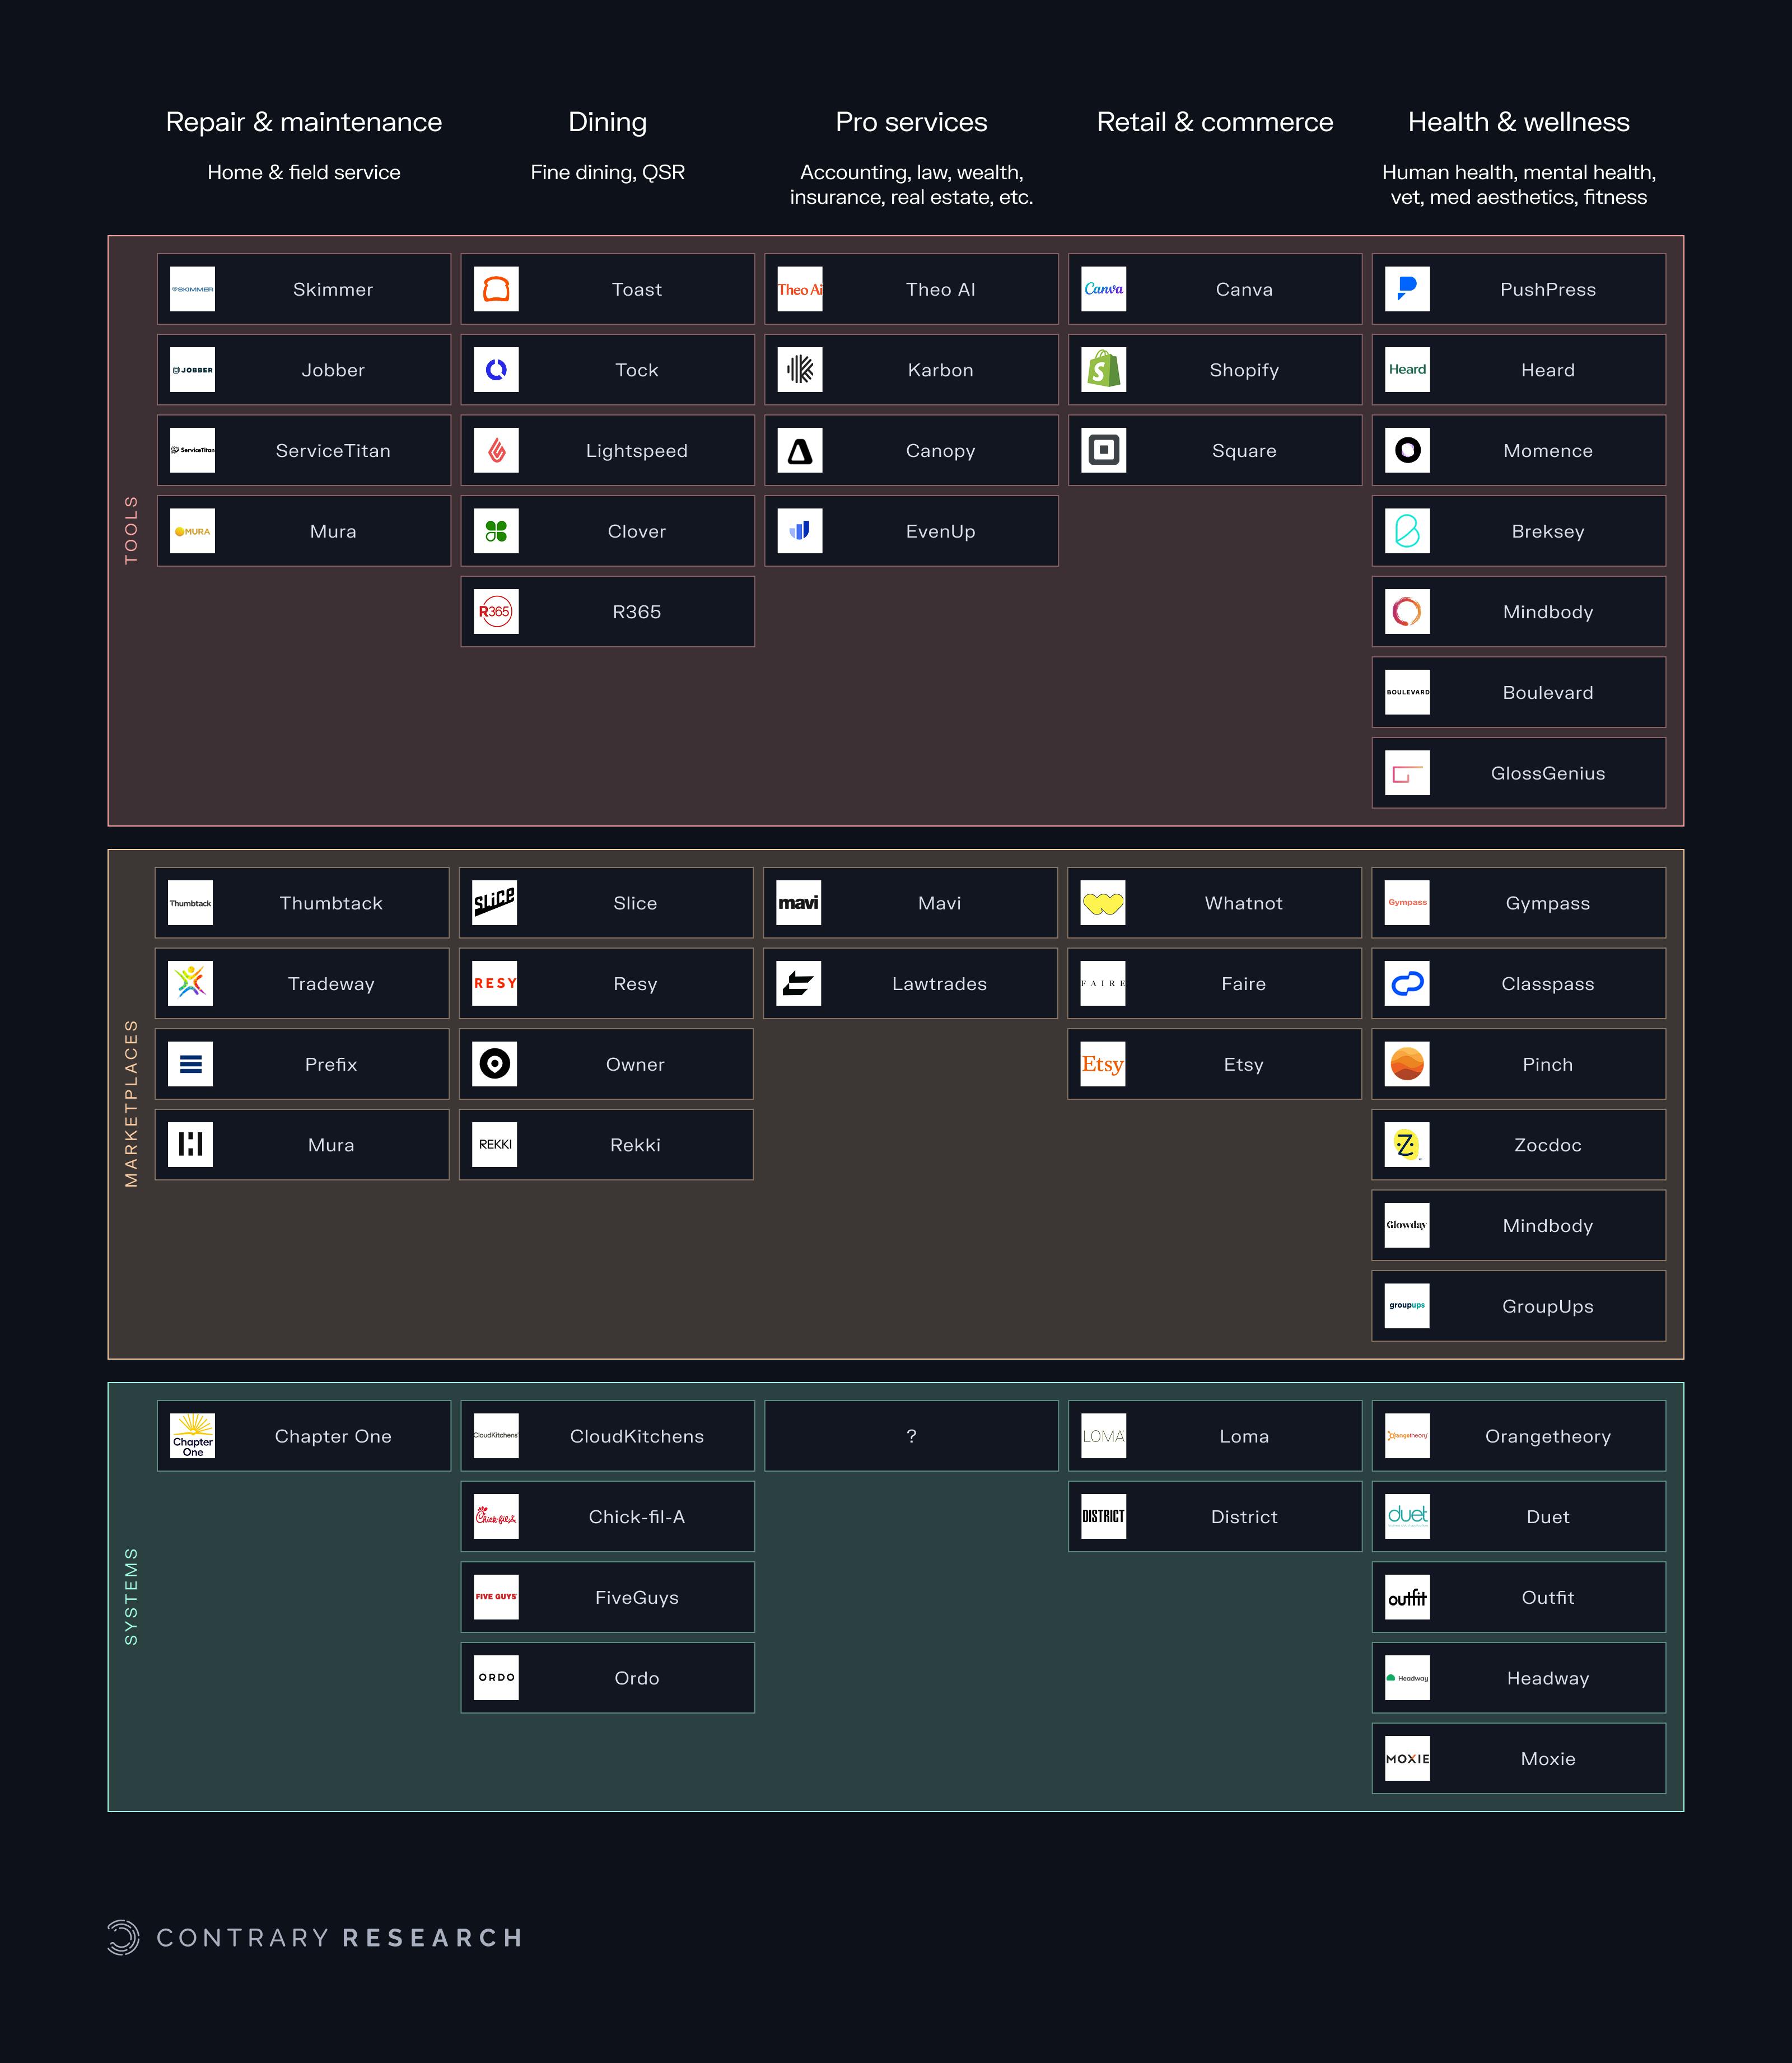Screen dimensions: 1792x2063
Task: Click the Square logo icon
Action: coord(1104,451)
